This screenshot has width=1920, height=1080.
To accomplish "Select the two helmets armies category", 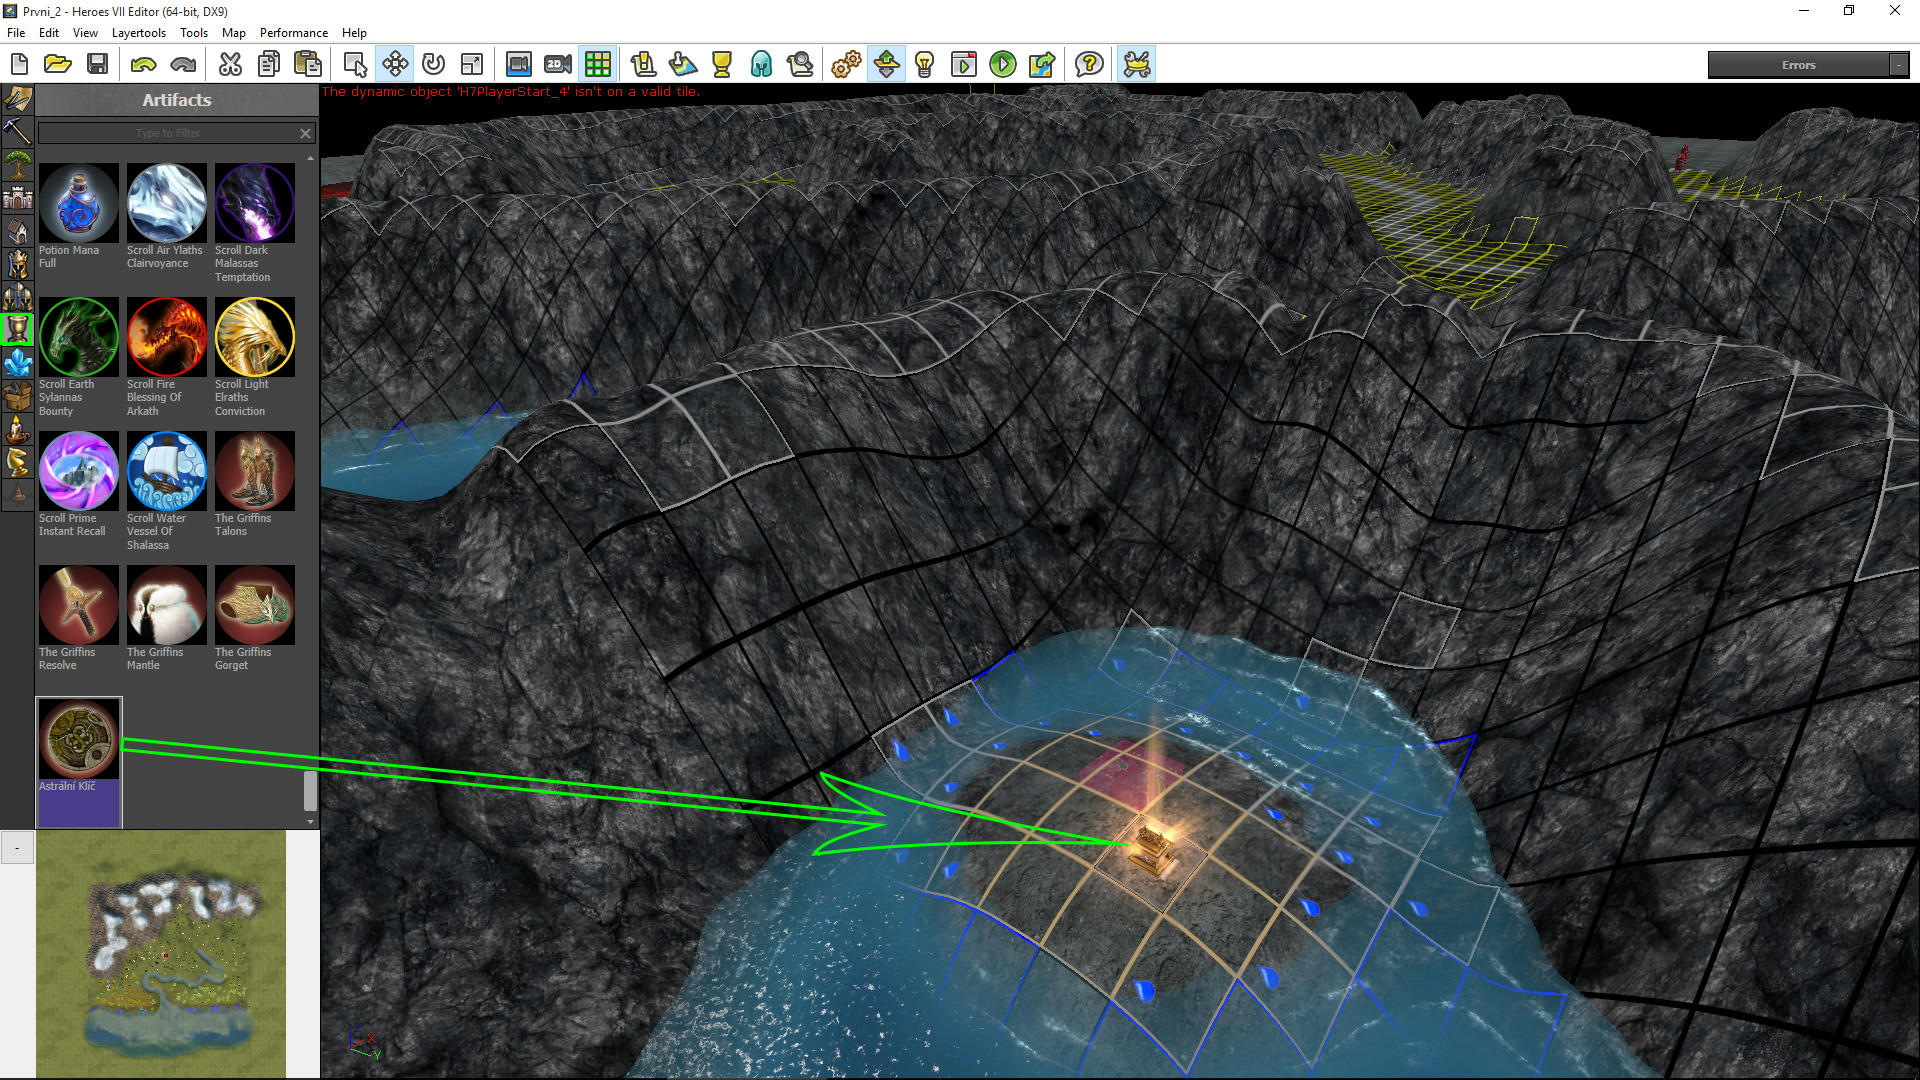I will [18, 297].
